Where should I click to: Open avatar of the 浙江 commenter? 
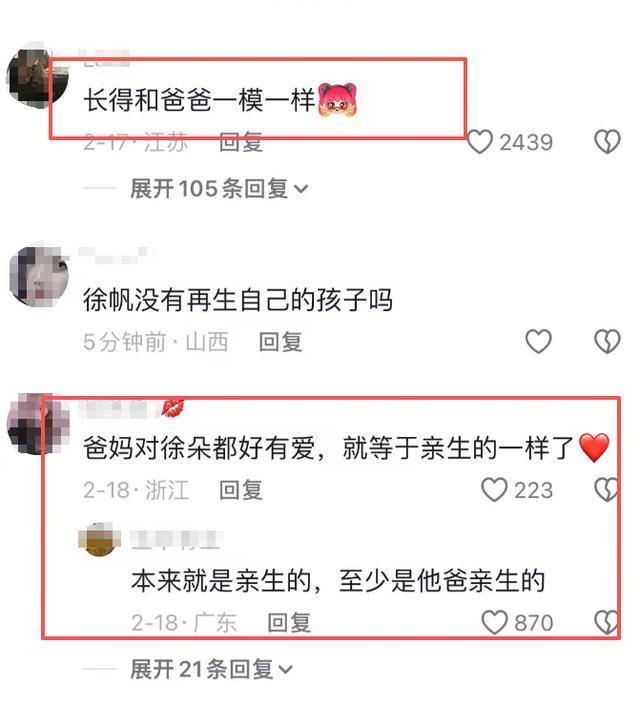pos(39,424)
